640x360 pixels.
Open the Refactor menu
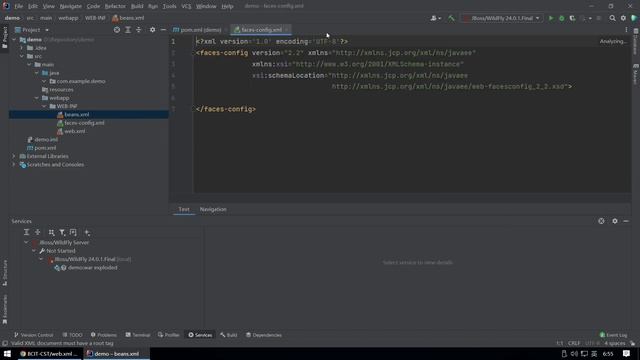pos(115,6)
